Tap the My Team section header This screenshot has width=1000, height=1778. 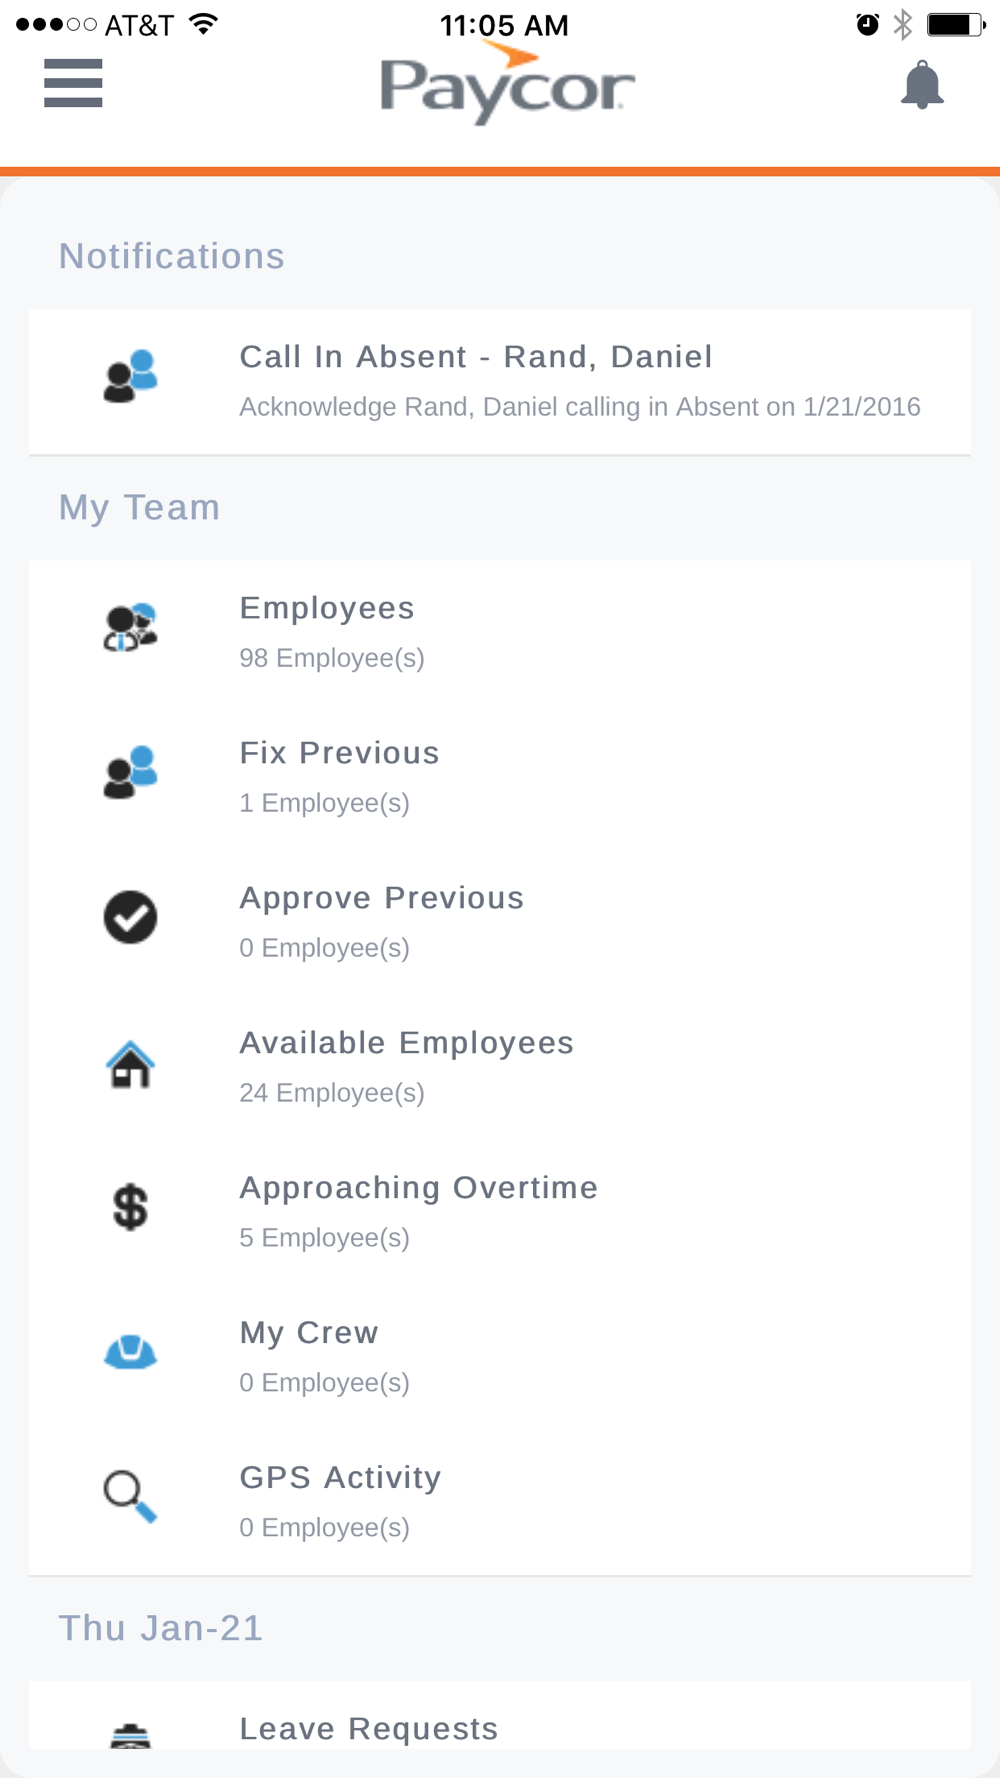tap(140, 507)
